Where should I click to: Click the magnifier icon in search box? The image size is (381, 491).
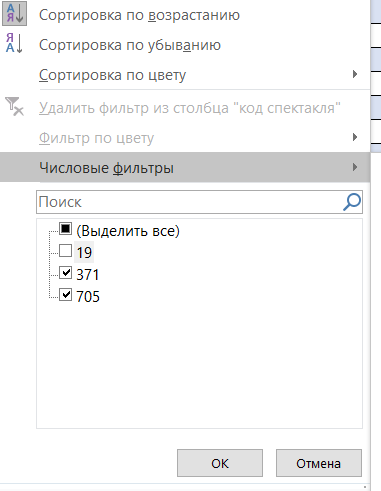click(352, 202)
